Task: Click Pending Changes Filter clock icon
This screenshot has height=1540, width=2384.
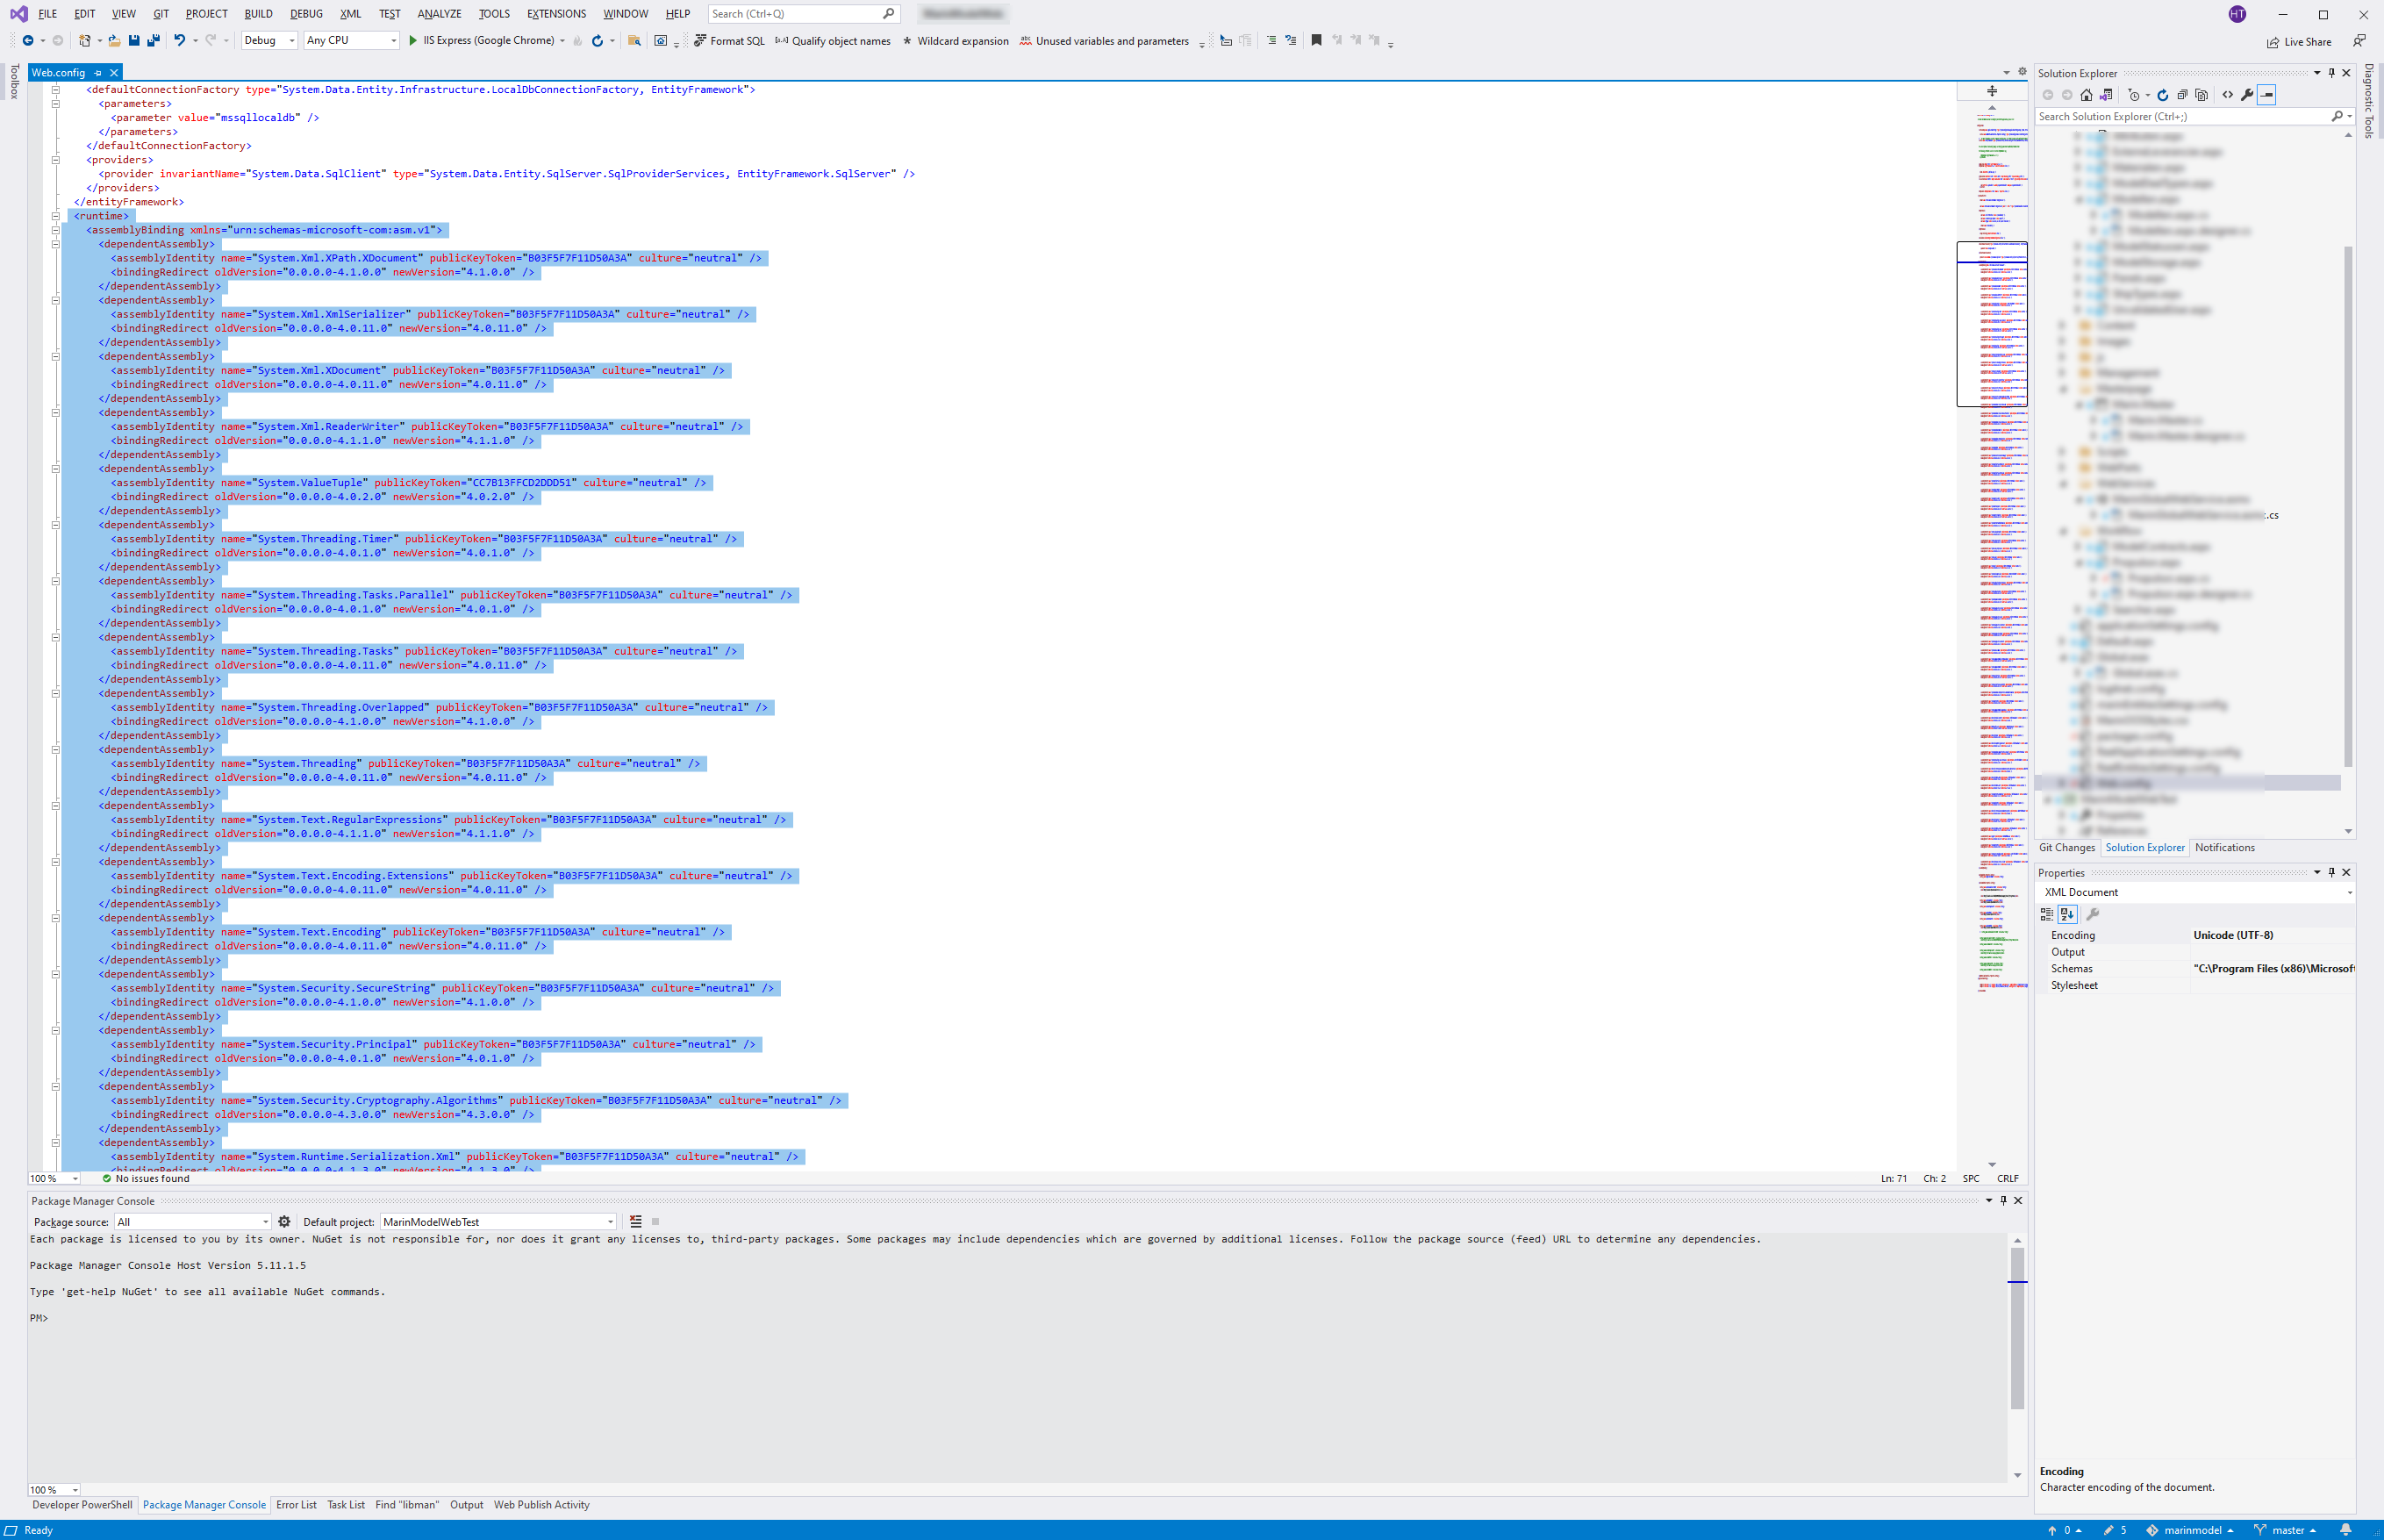Action: click(2134, 95)
